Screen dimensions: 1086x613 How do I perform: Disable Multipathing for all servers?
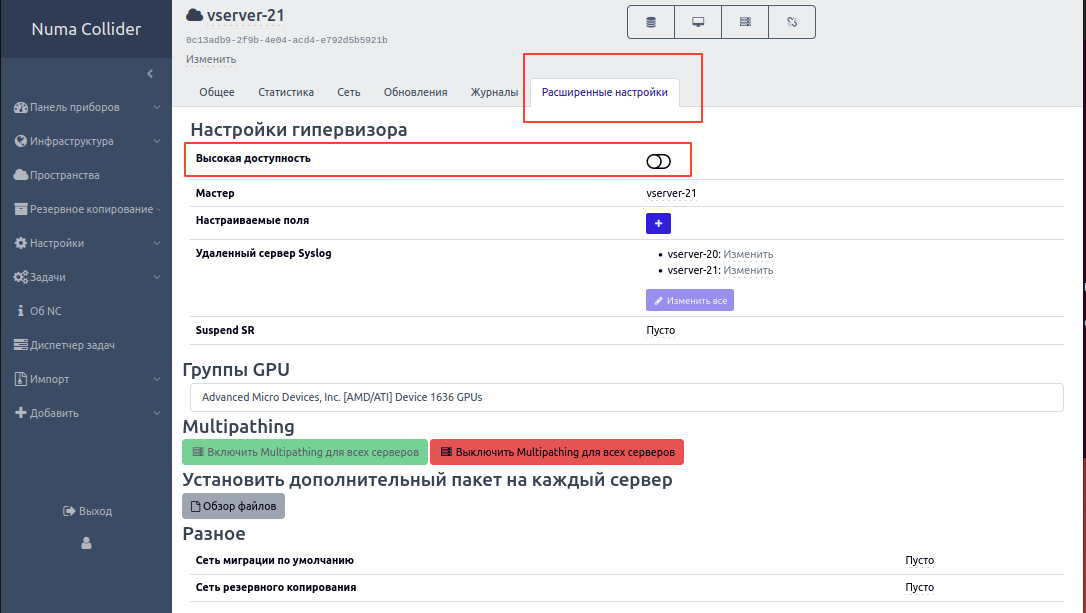557,452
